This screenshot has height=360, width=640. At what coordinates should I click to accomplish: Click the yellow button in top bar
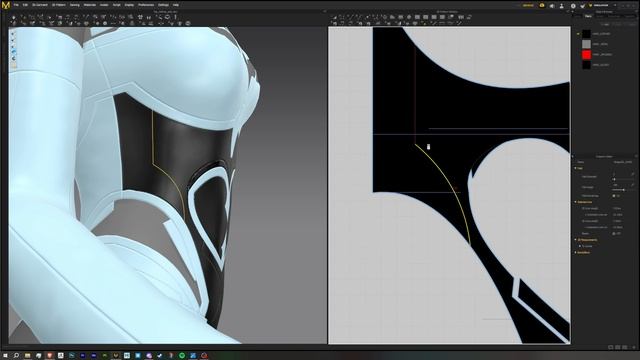click(x=528, y=6)
